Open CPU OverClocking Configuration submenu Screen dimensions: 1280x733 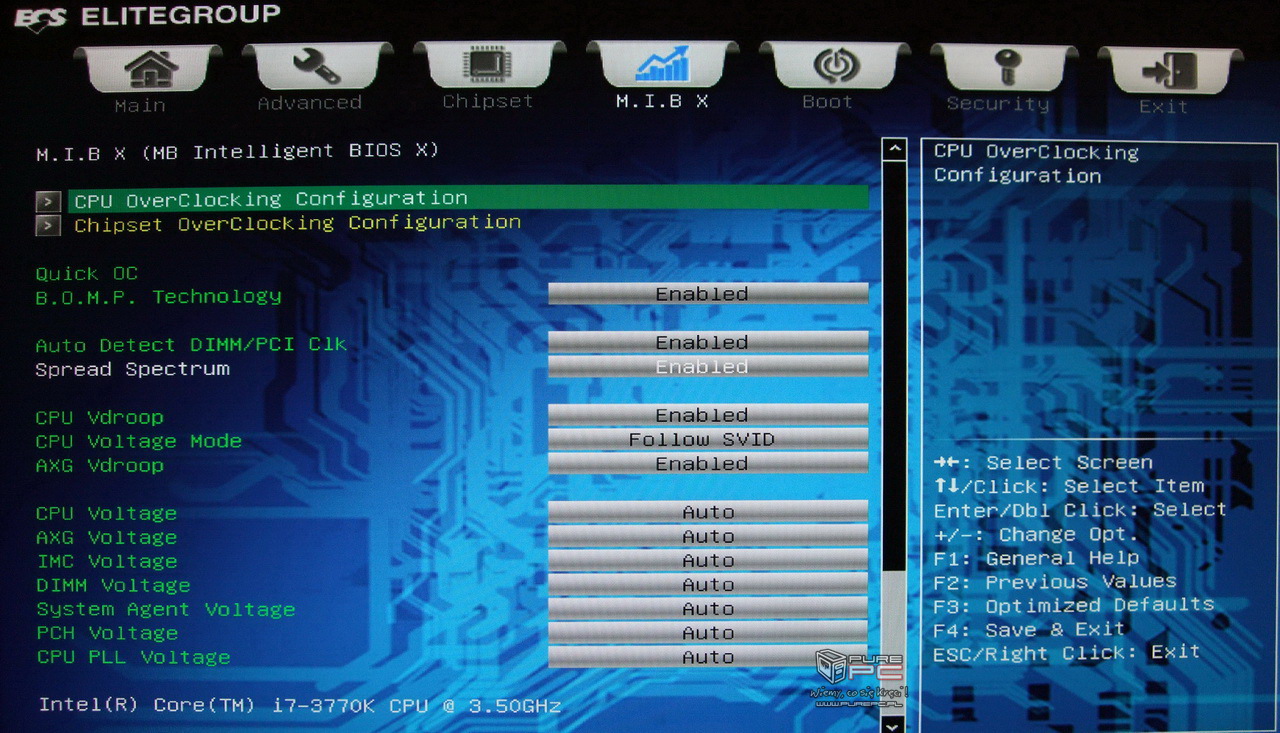(x=468, y=198)
